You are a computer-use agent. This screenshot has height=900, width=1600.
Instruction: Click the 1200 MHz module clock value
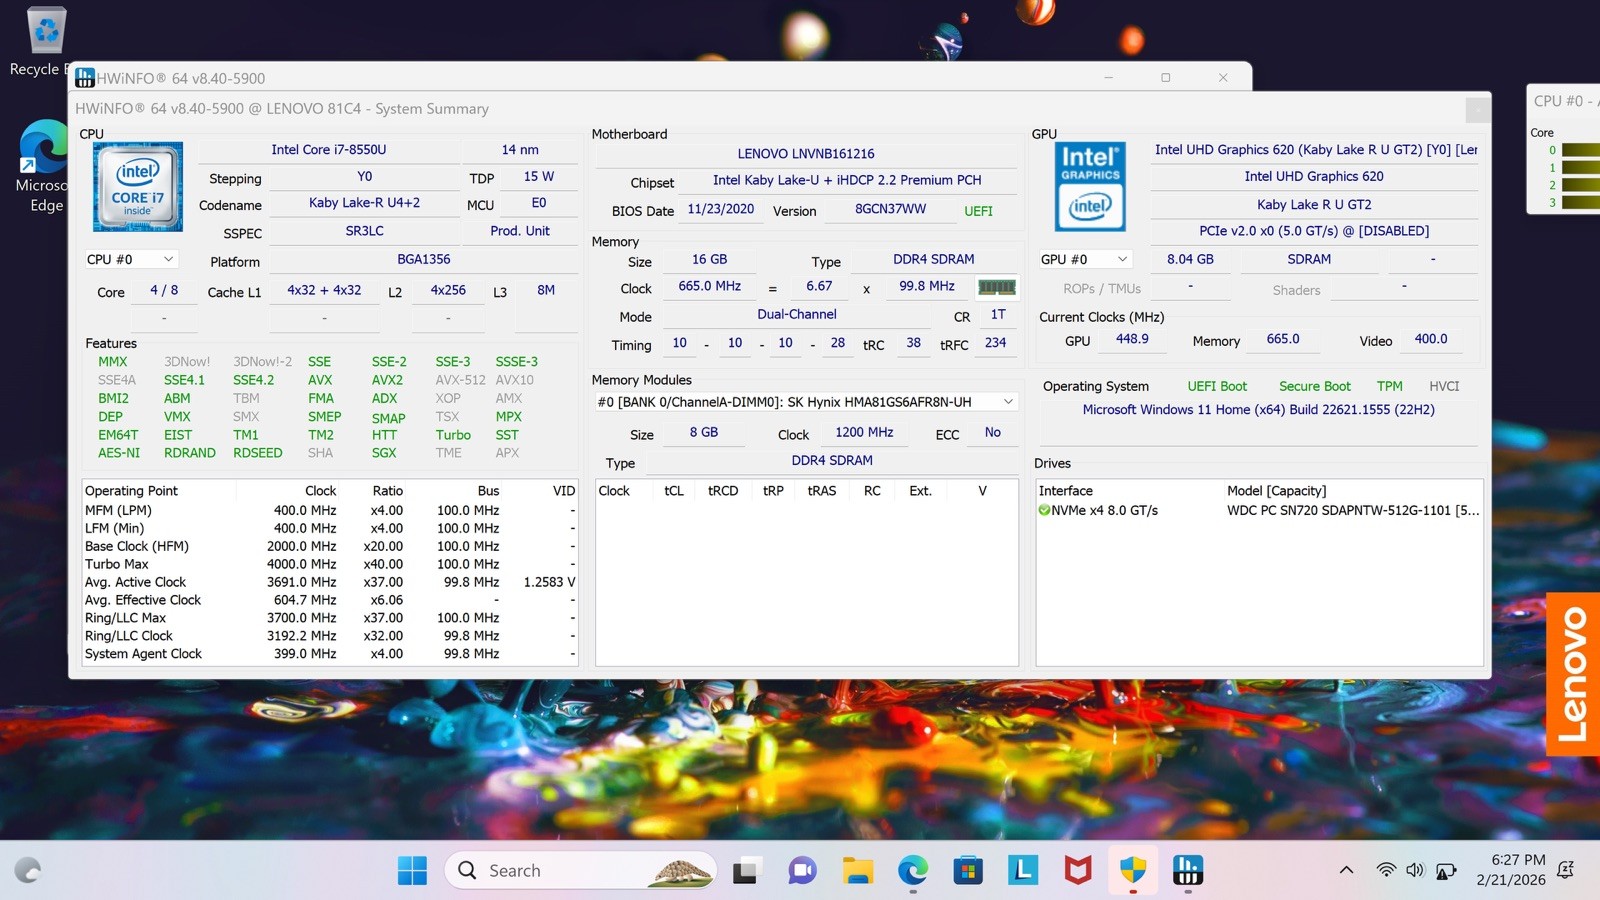coord(864,432)
